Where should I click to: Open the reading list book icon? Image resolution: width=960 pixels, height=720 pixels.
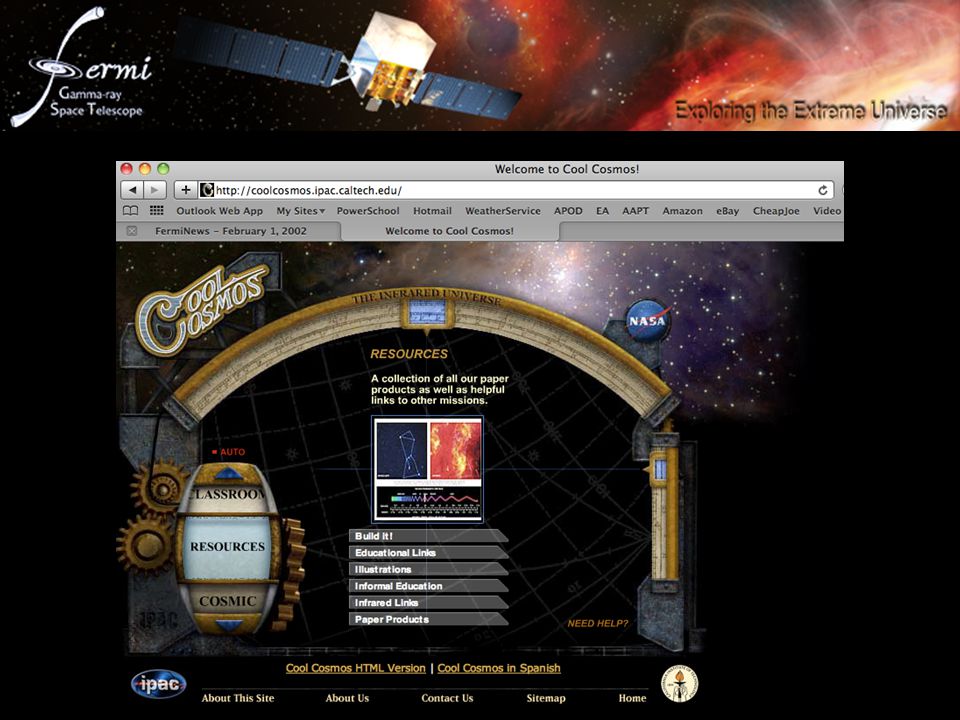coord(130,211)
